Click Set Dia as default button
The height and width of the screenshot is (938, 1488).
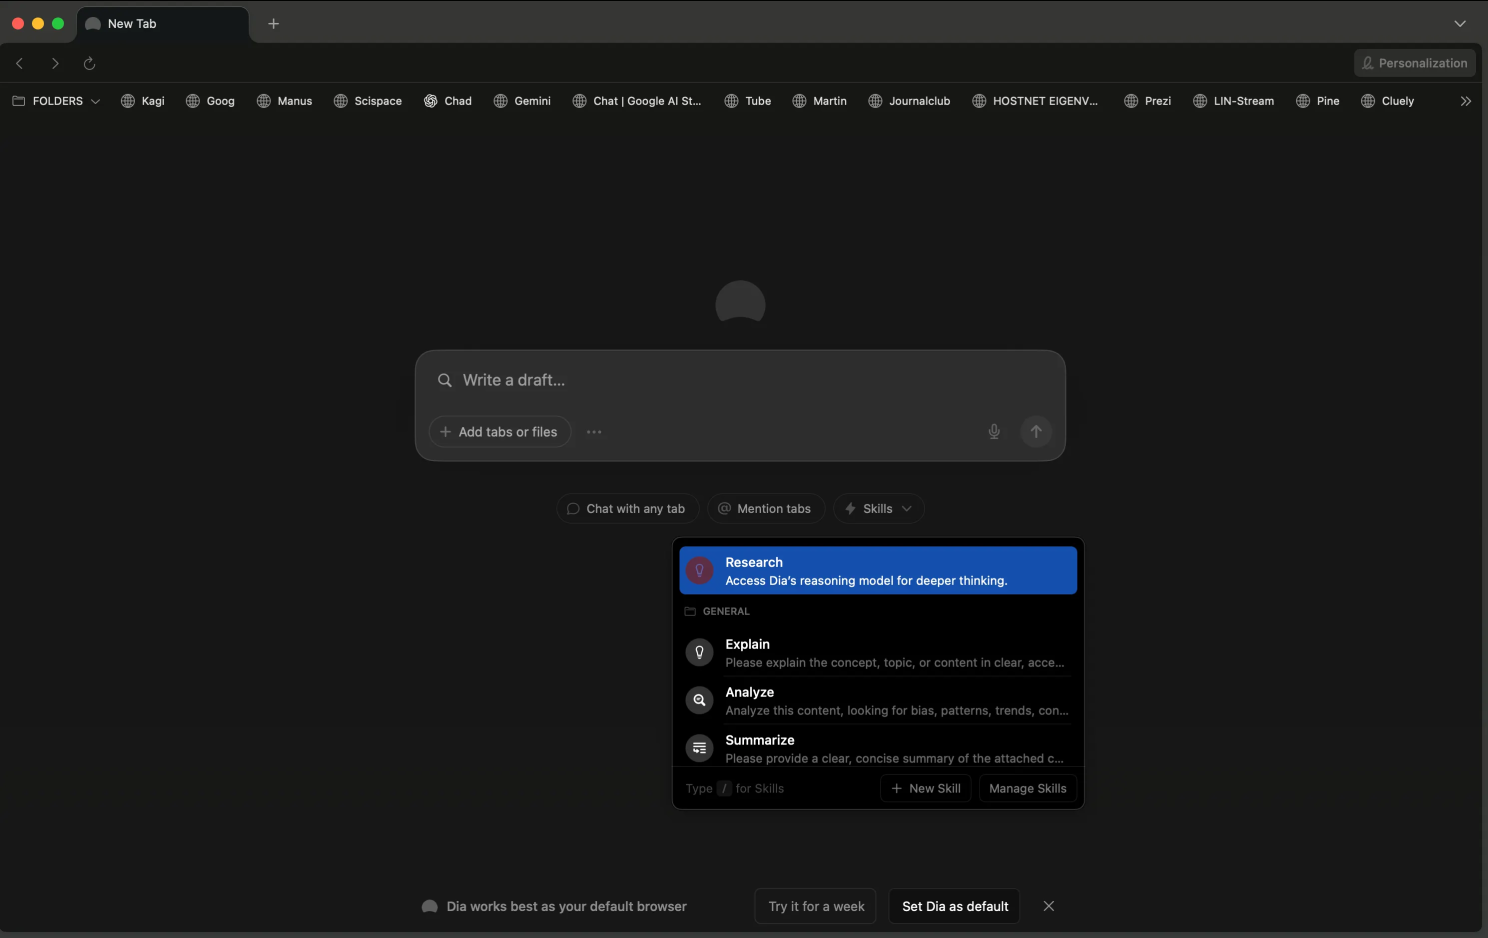click(x=954, y=906)
